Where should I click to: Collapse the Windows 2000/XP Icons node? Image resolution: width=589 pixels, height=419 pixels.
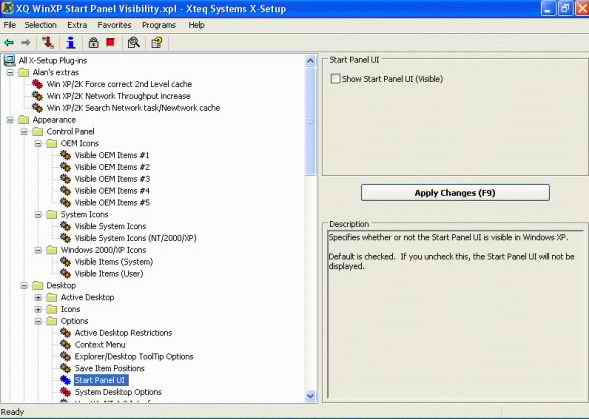pos(38,250)
